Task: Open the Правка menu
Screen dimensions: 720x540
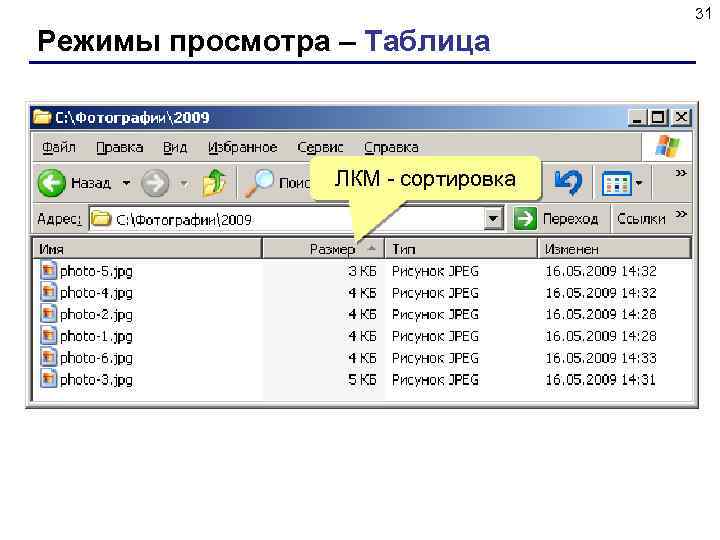Action: [119, 147]
